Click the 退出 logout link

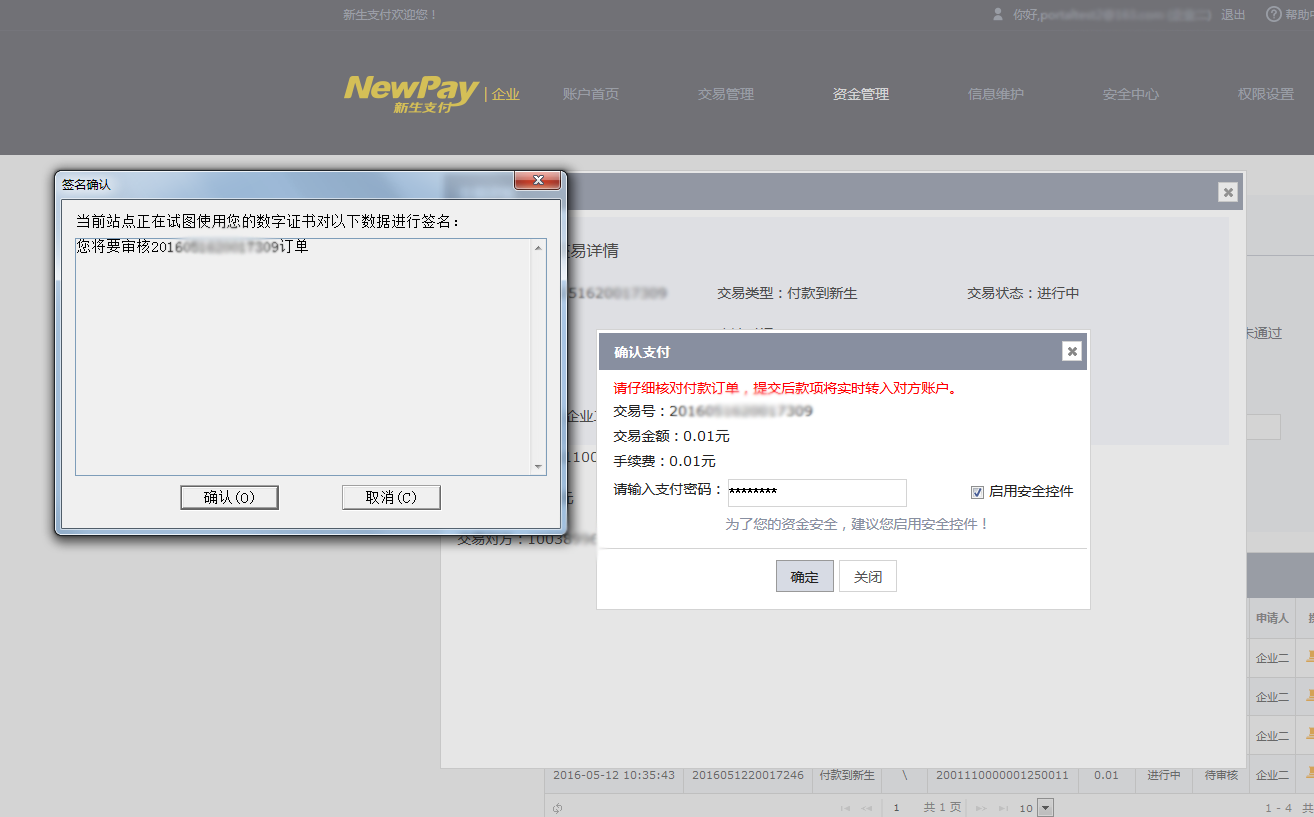point(1234,15)
